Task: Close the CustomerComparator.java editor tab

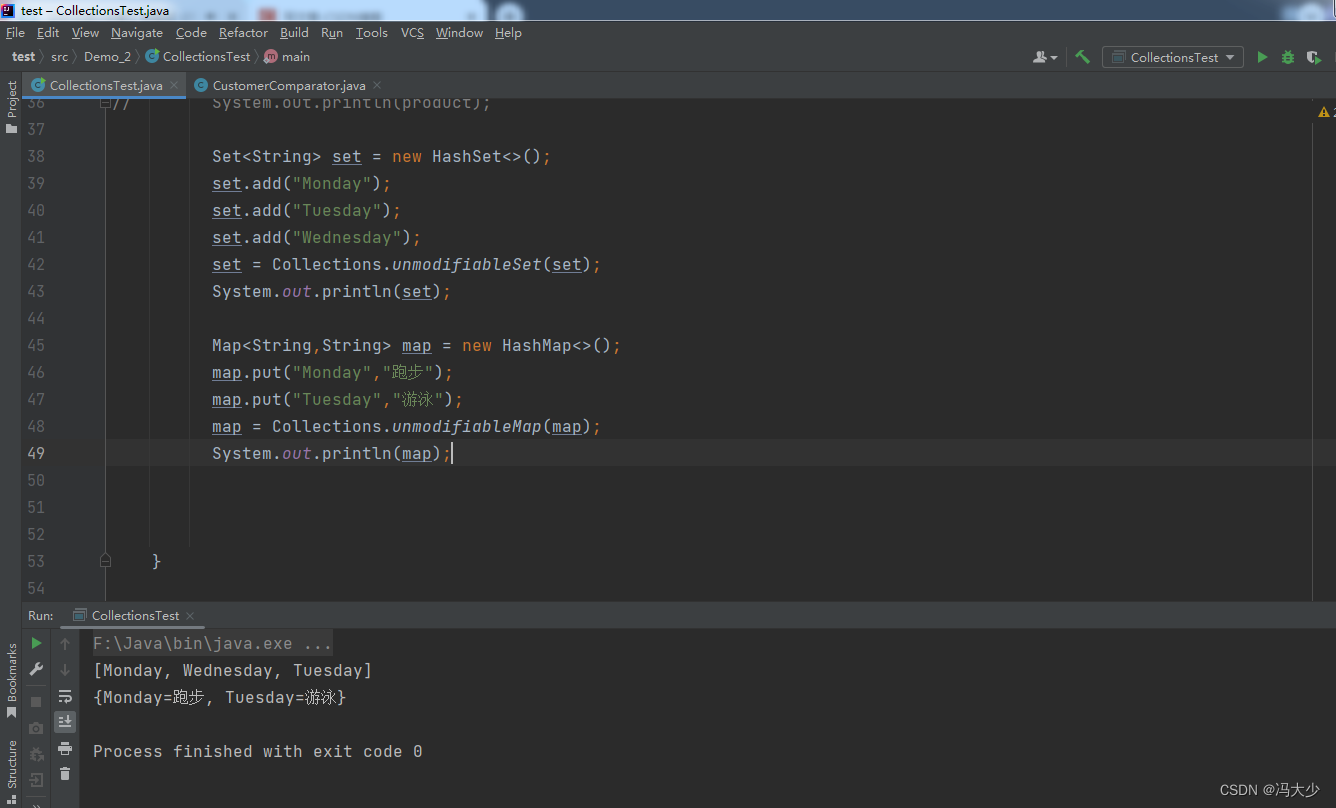Action: [377, 86]
